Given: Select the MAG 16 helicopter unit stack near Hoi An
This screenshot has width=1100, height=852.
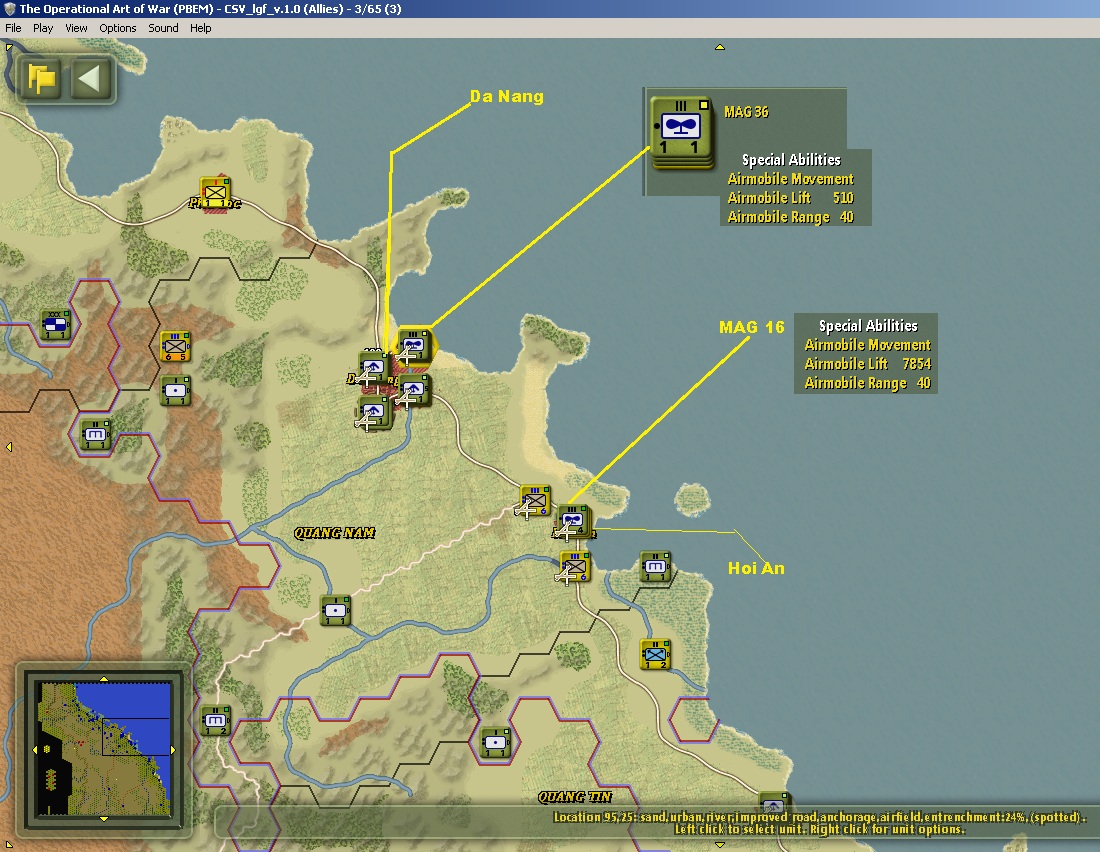Looking at the screenshot, I should pos(573,523).
